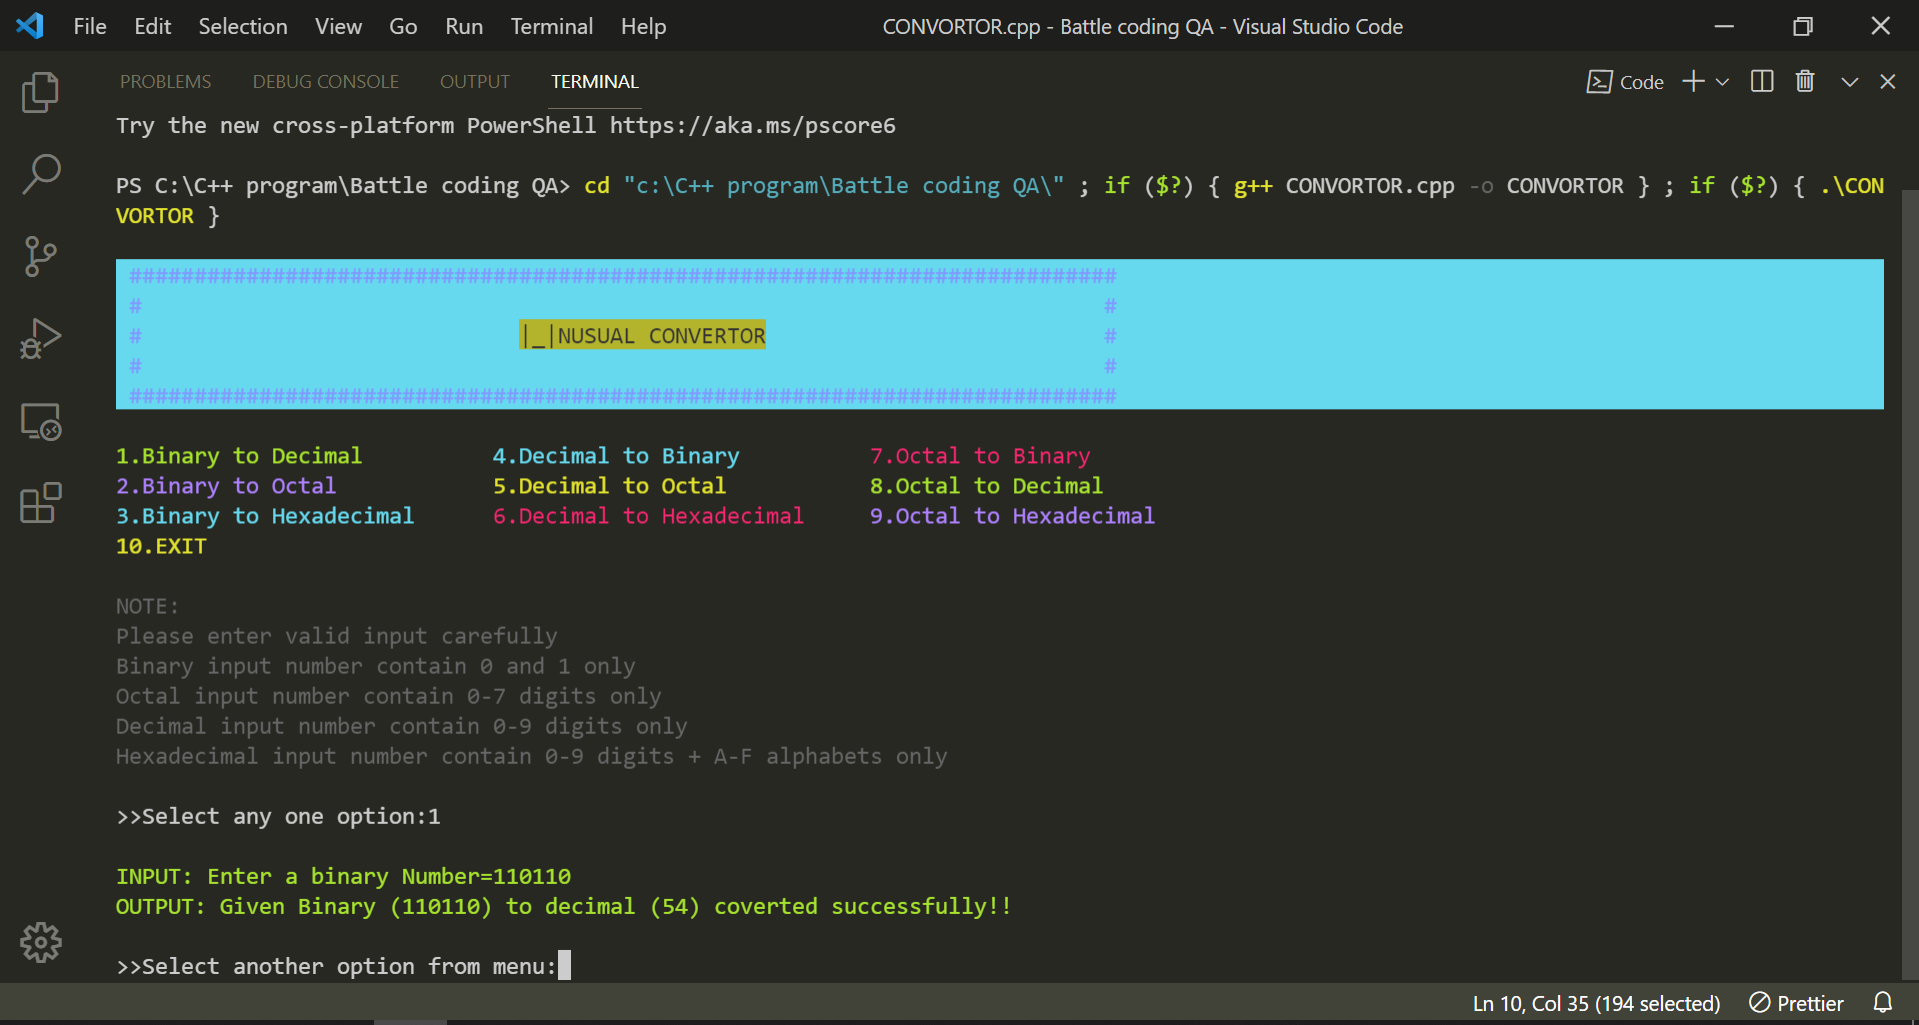1919x1025 pixels.
Task: Open the Remote Explorer sidebar icon
Action: tap(40, 421)
